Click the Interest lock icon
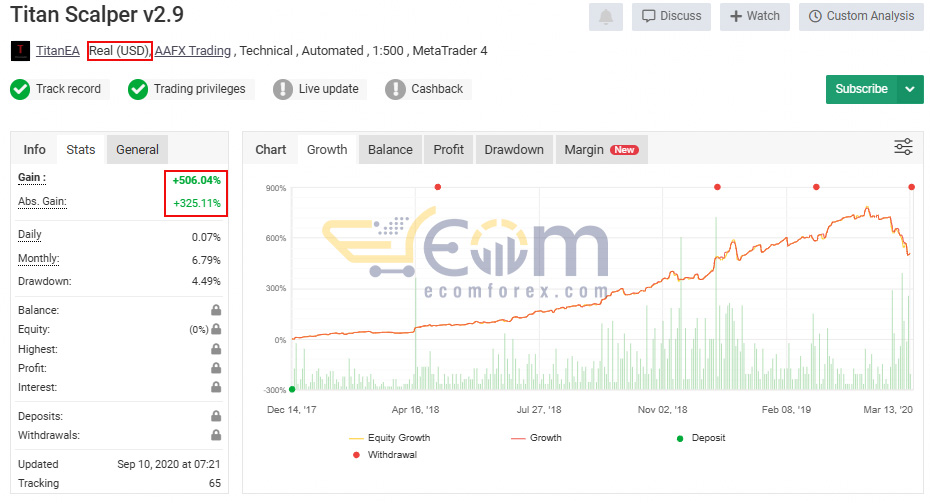 [216, 387]
